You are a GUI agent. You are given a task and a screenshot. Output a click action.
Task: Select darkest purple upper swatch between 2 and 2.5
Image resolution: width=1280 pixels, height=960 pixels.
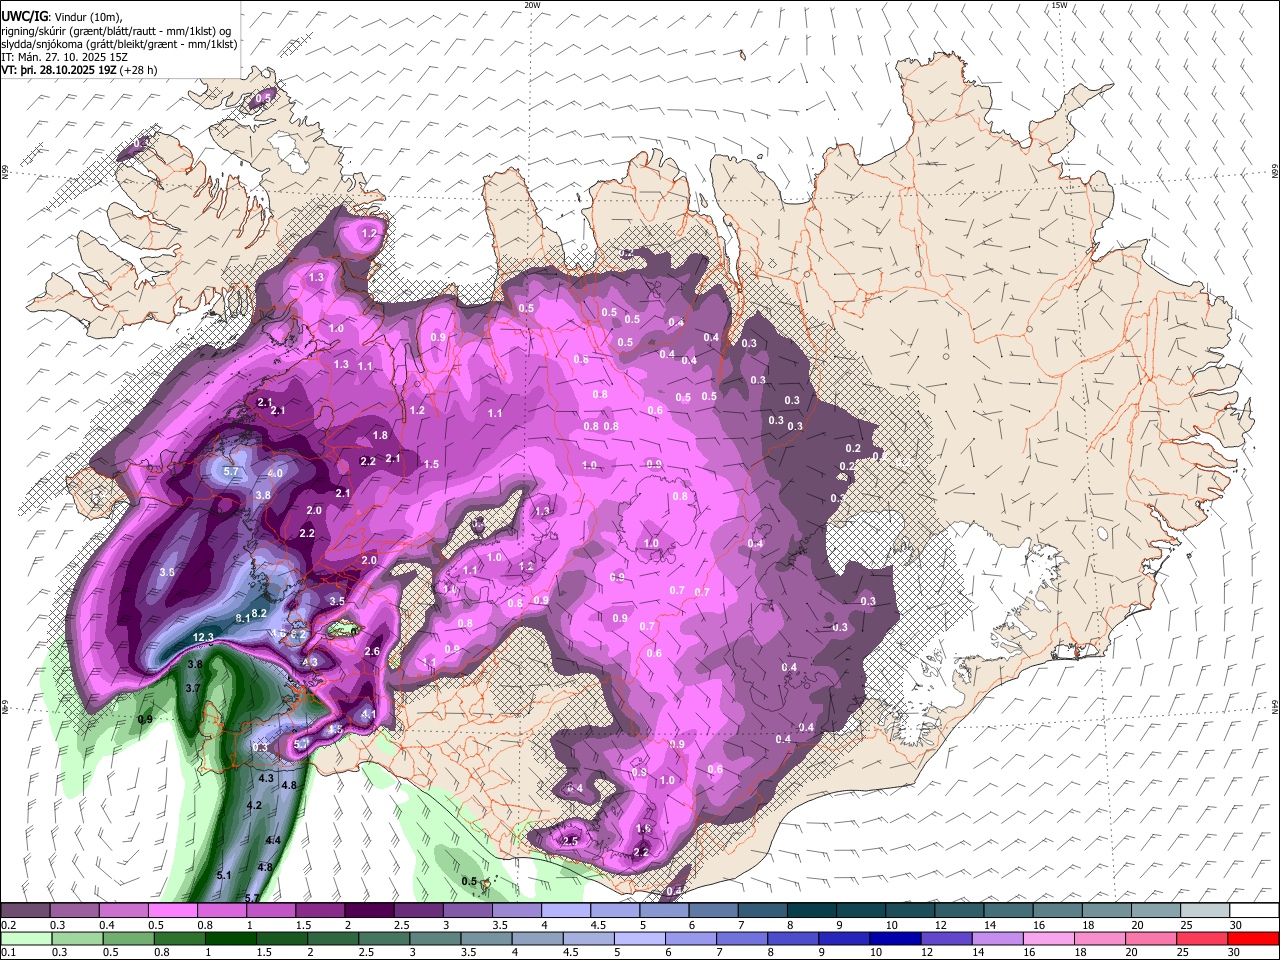pos(369,910)
